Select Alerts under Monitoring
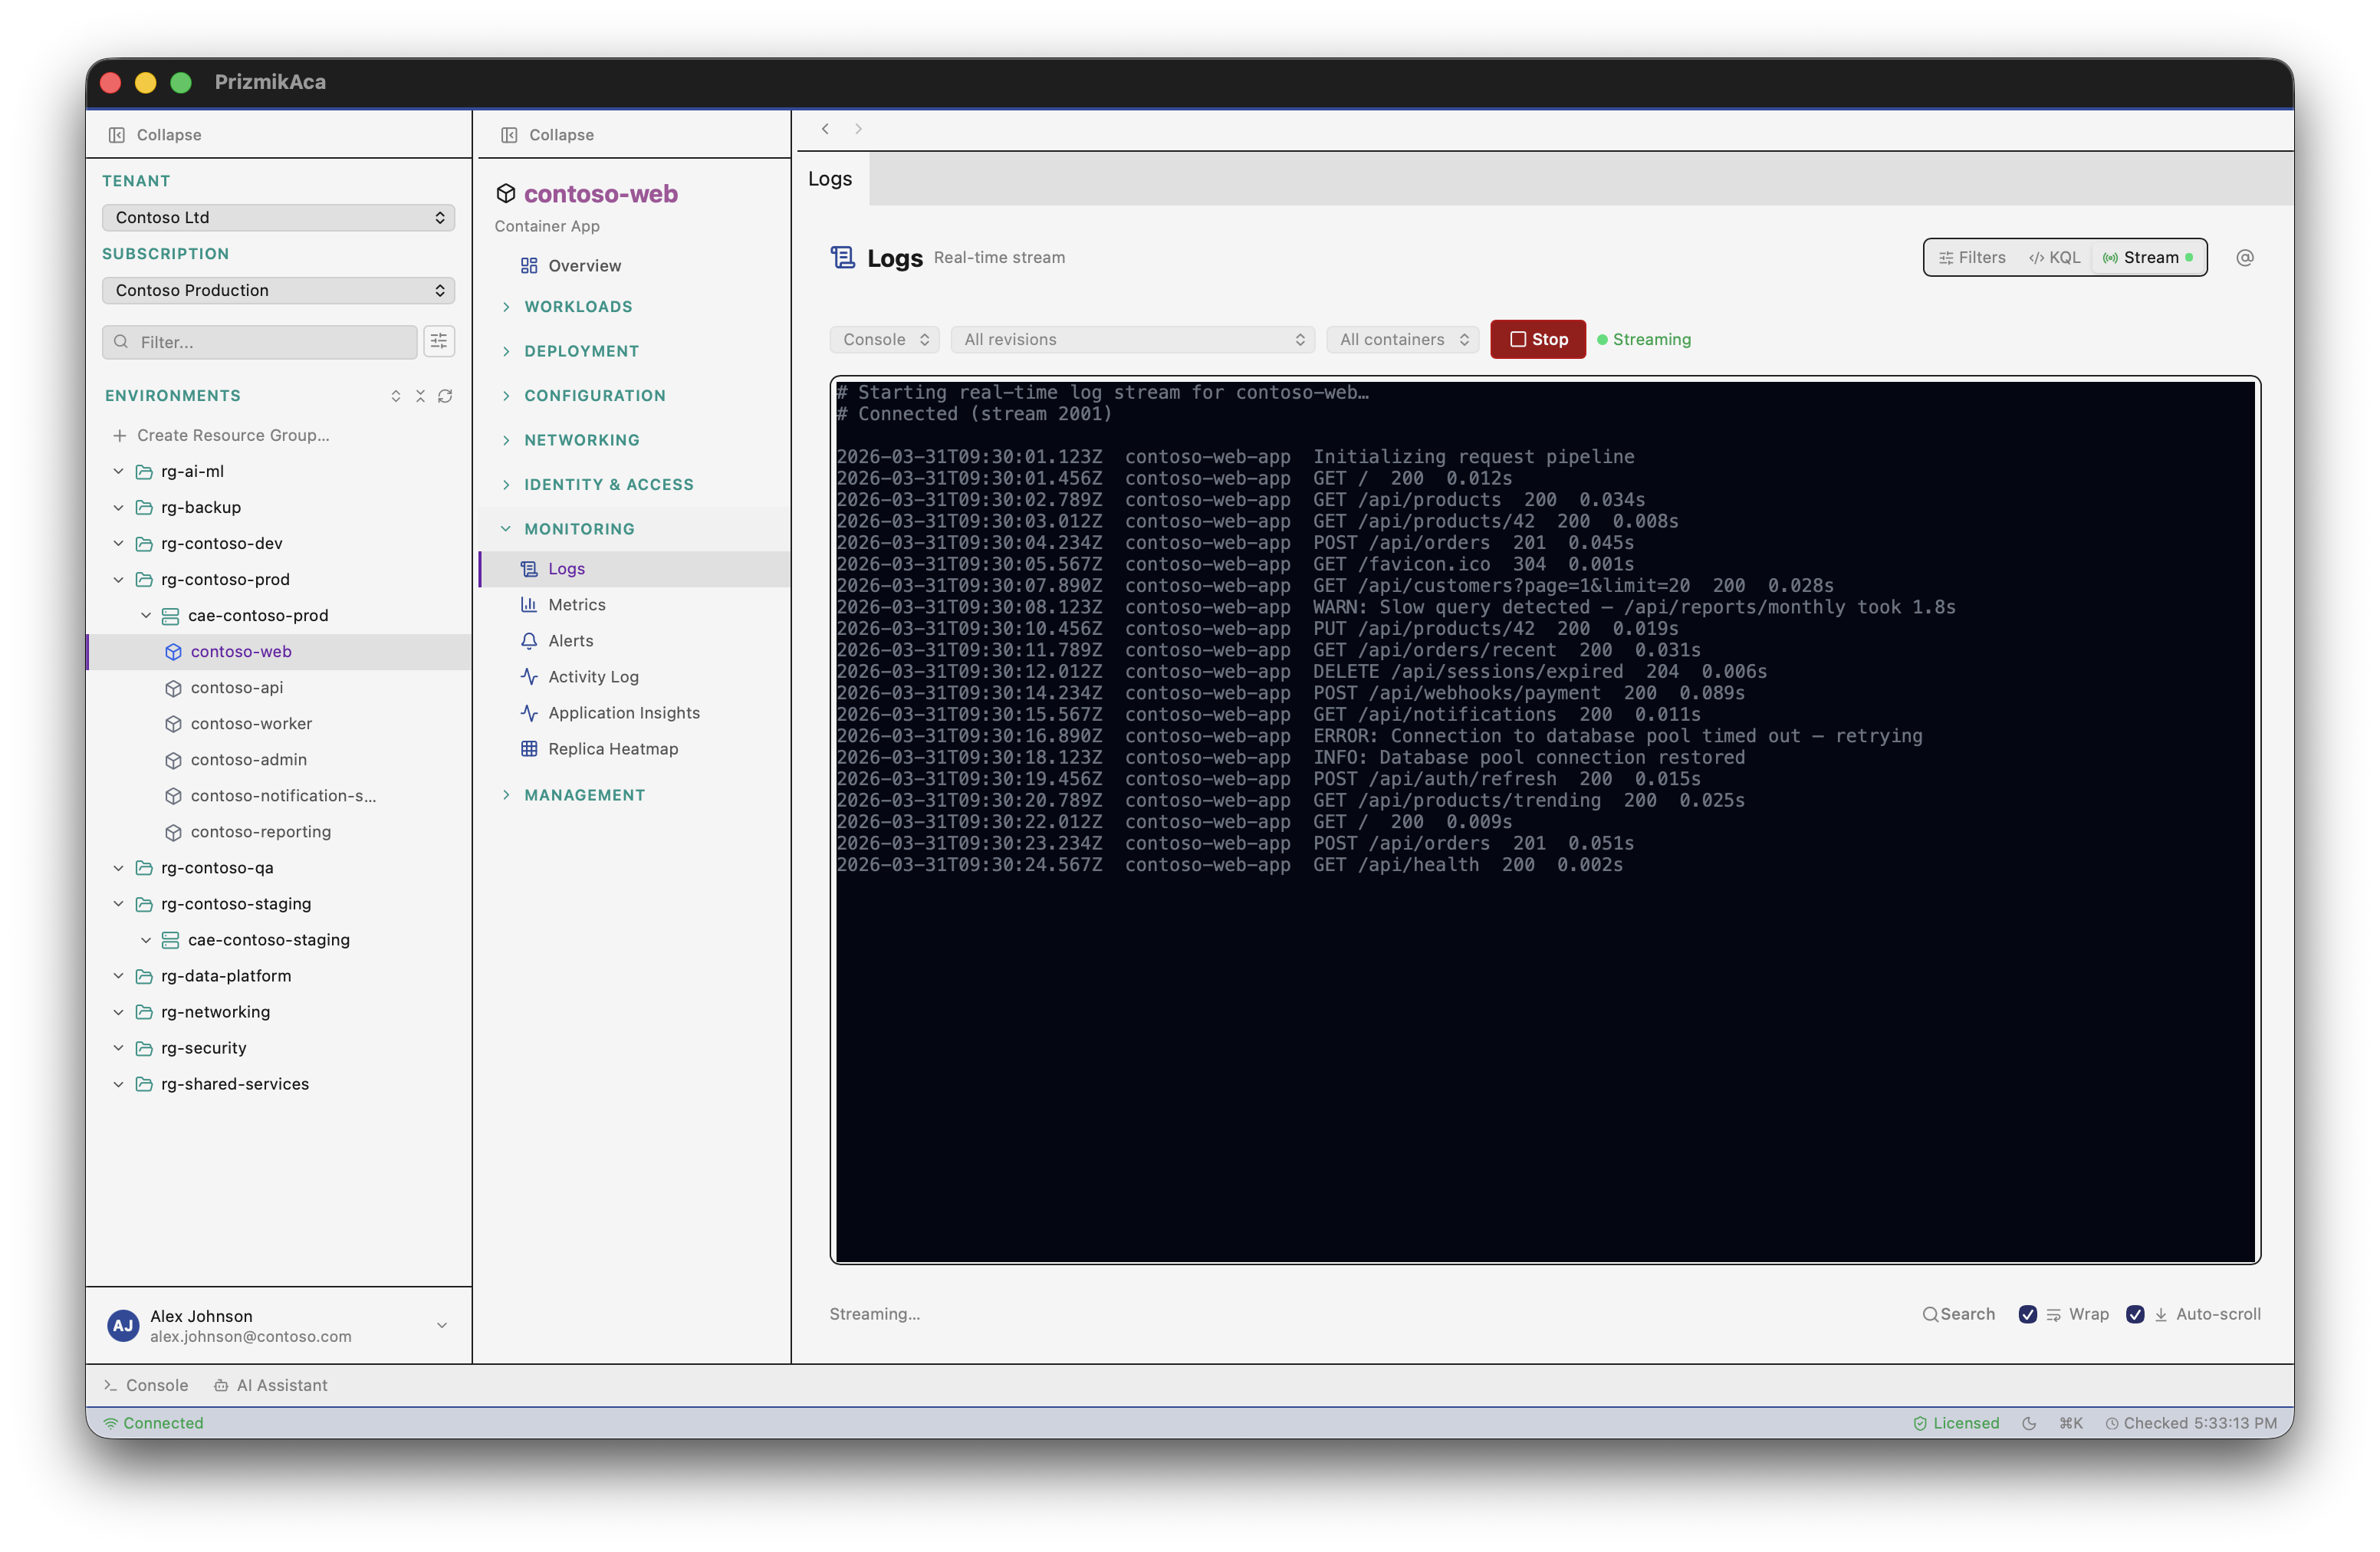Viewport: 2380px width, 1552px height. tap(570, 640)
